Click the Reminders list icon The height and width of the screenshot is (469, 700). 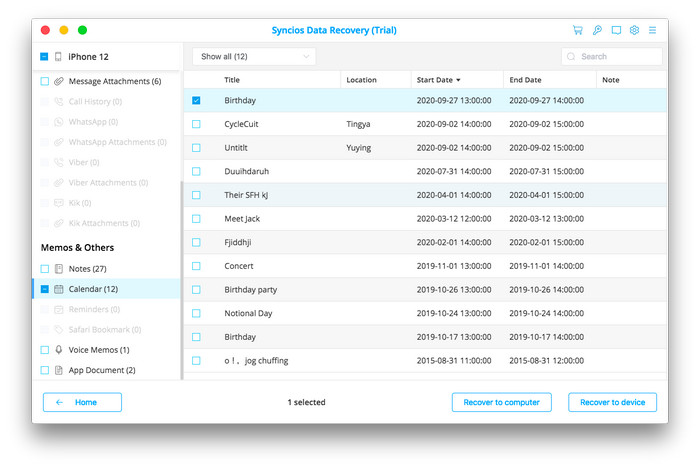[x=58, y=309]
